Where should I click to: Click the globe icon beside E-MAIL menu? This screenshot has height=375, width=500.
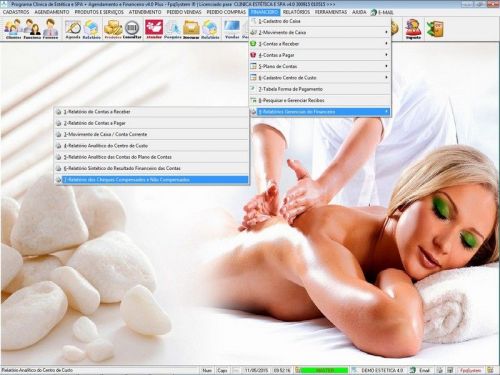(374, 12)
